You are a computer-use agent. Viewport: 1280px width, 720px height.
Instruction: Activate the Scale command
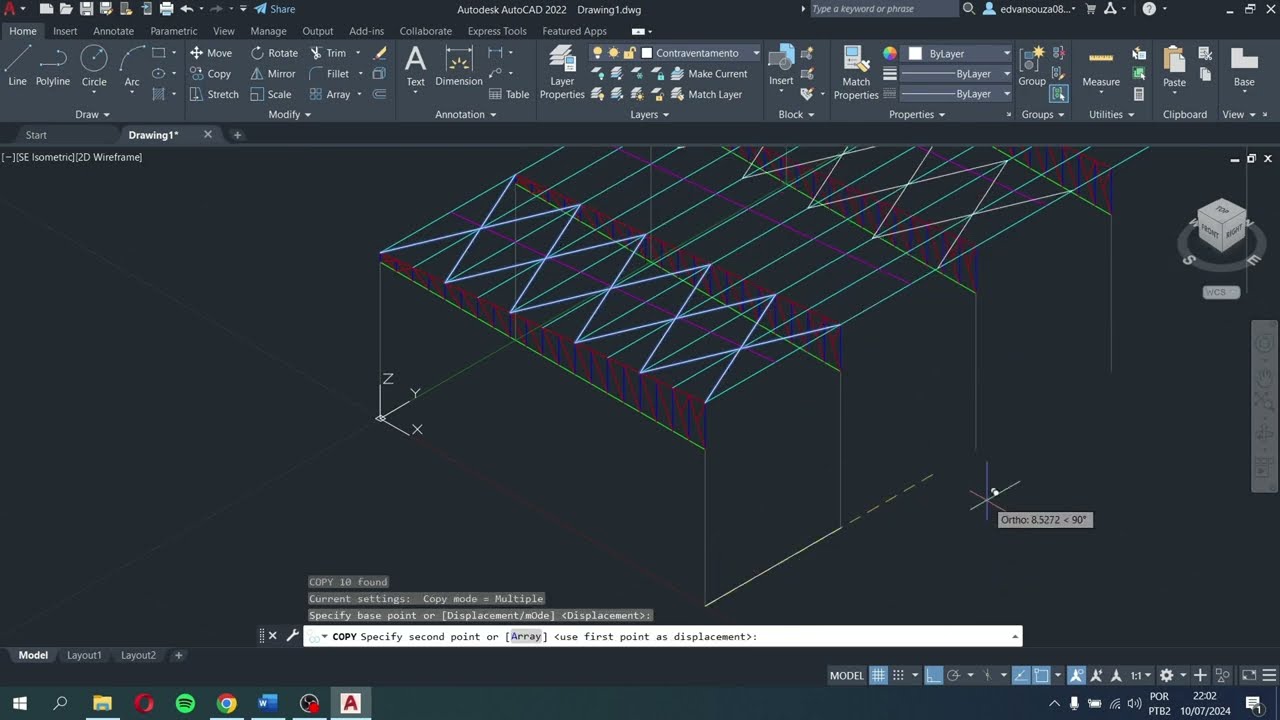[271, 94]
